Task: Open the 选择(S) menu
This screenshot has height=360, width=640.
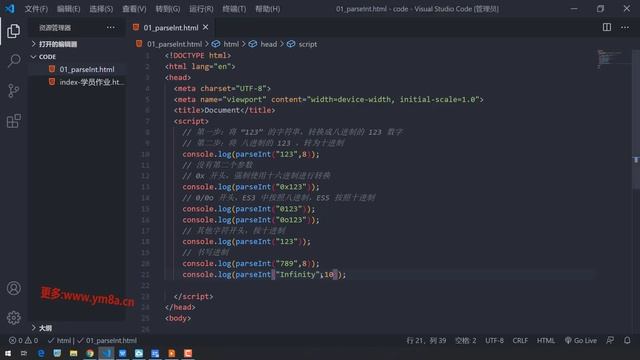Action: (x=101, y=9)
